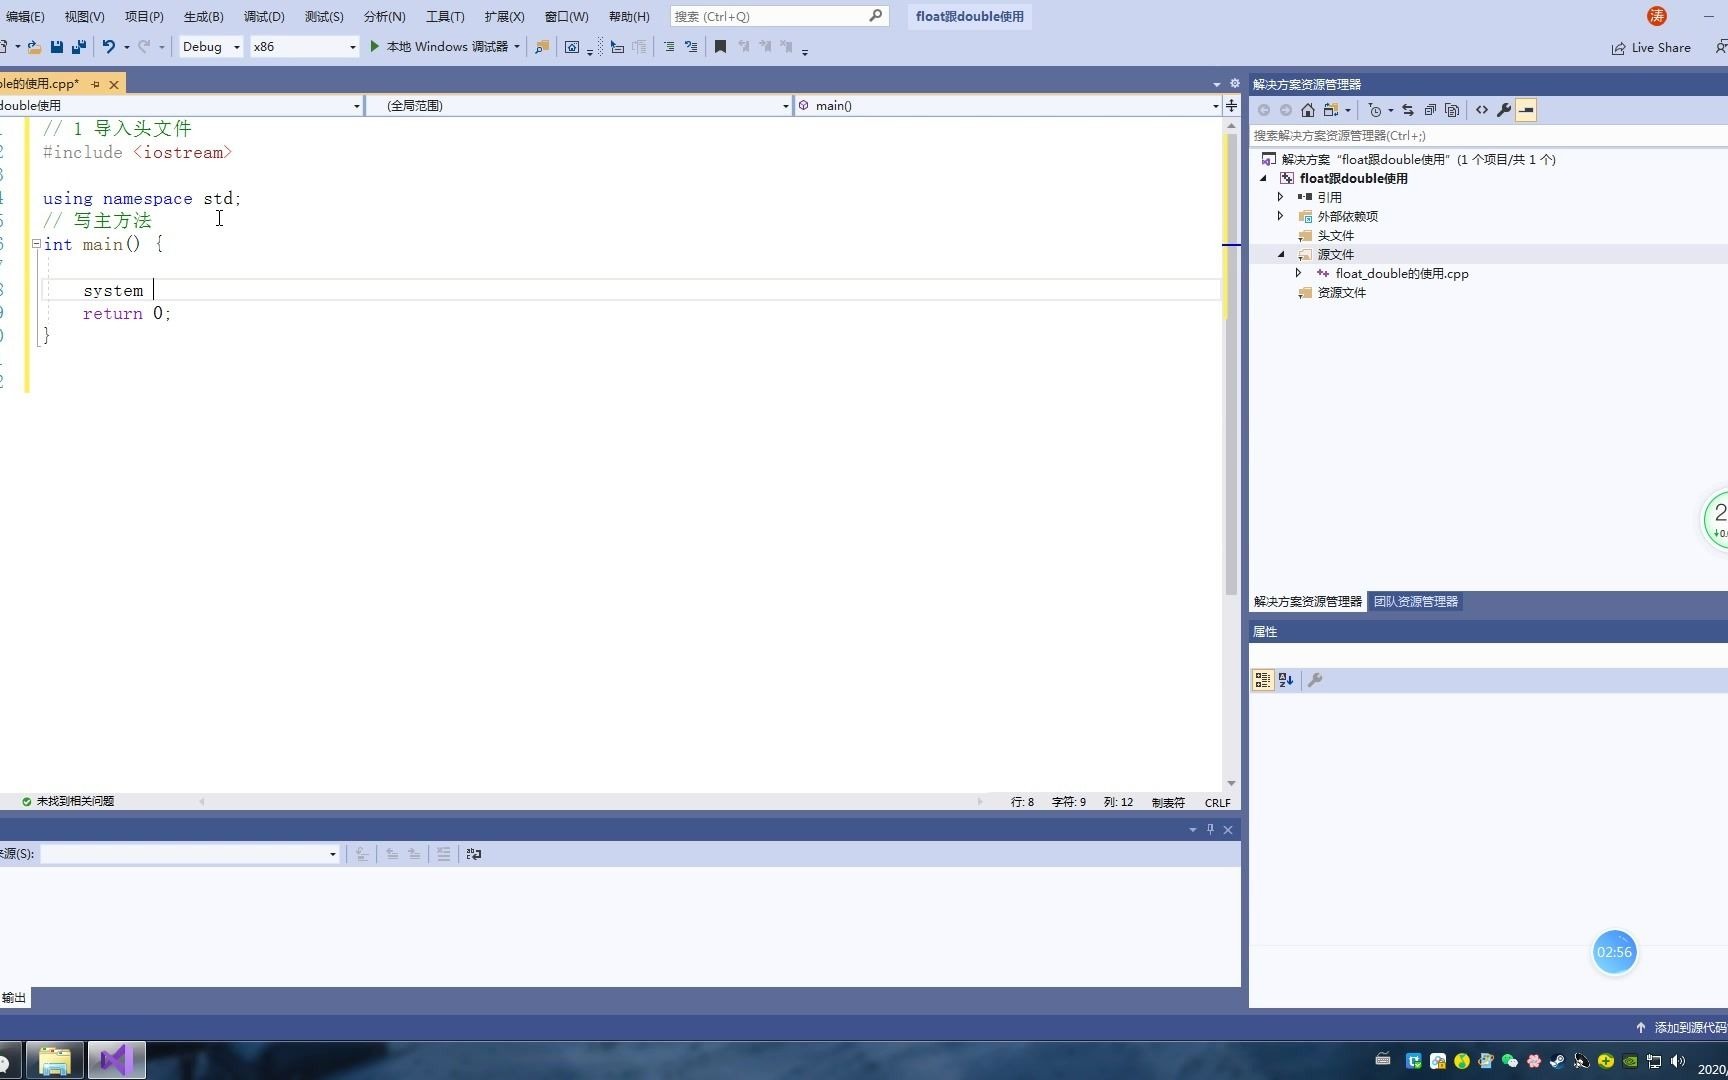Select the 资源文件 folder
The height and width of the screenshot is (1080, 1728).
1341,293
